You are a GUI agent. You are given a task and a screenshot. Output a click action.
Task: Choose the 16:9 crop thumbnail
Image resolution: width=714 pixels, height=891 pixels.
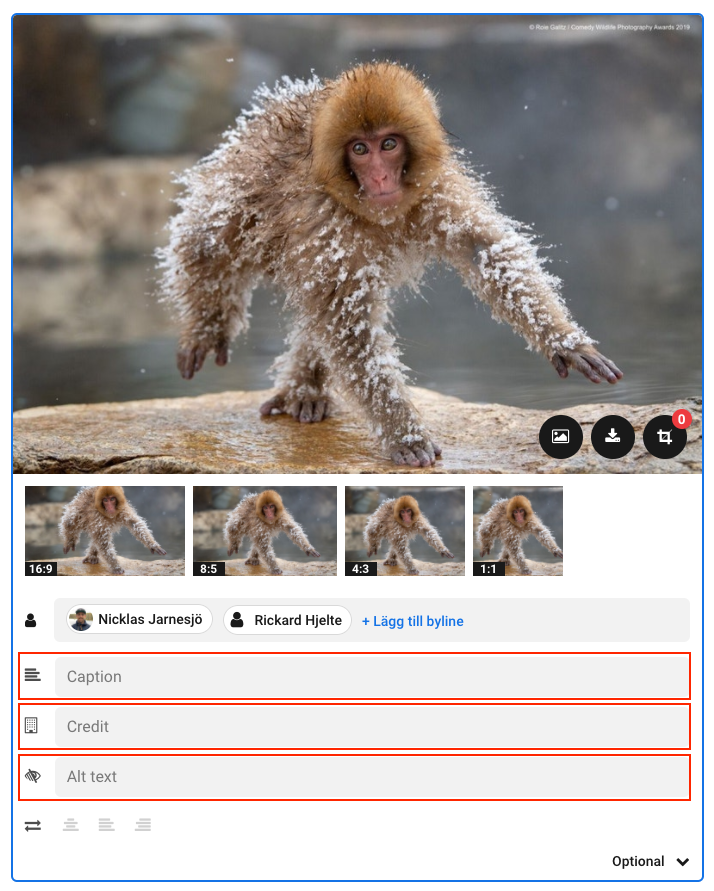105,531
